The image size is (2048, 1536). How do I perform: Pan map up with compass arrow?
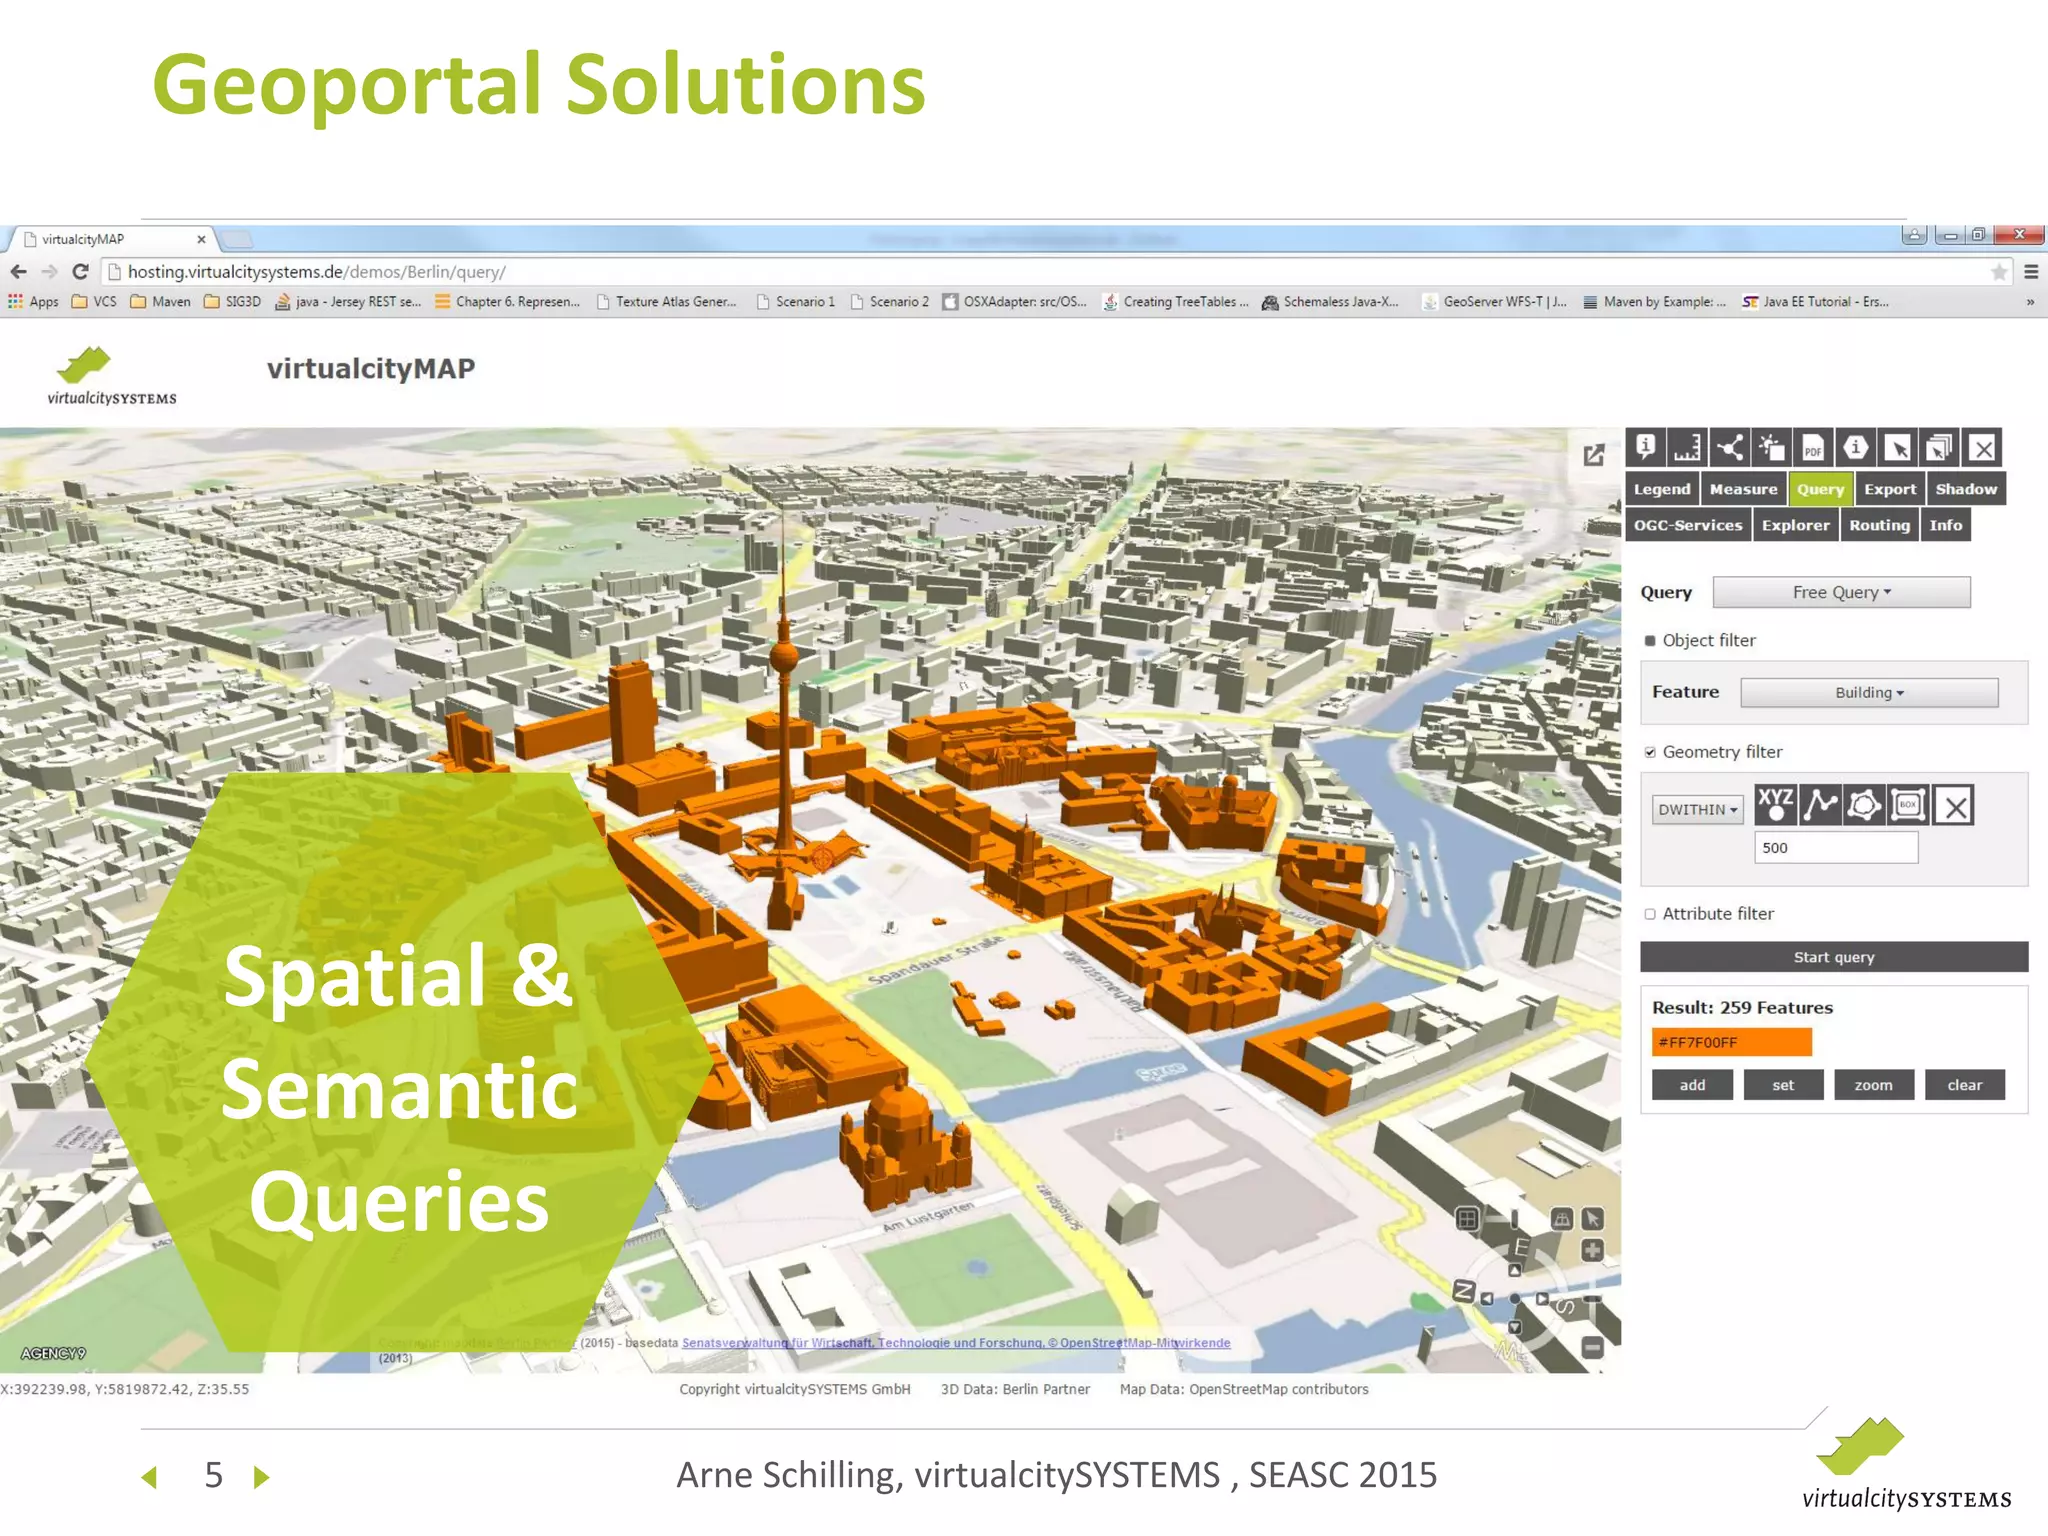(1515, 1270)
